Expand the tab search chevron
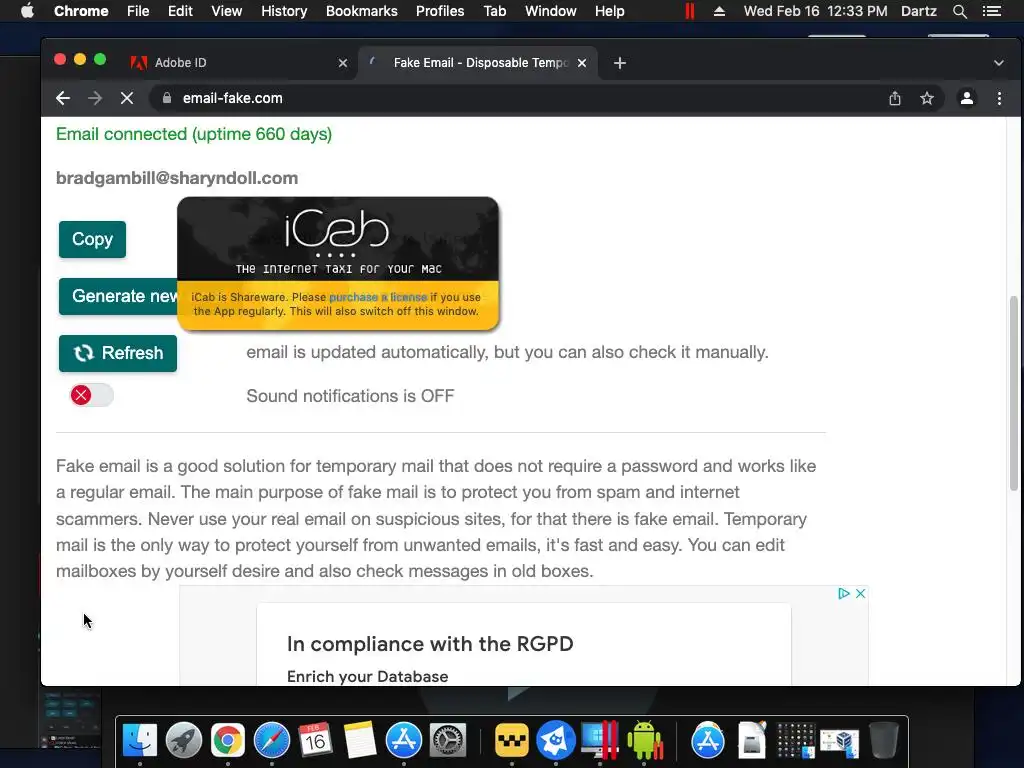Image resolution: width=1024 pixels, height=768 pixels. pyautogui.click(x=999, y=63)
